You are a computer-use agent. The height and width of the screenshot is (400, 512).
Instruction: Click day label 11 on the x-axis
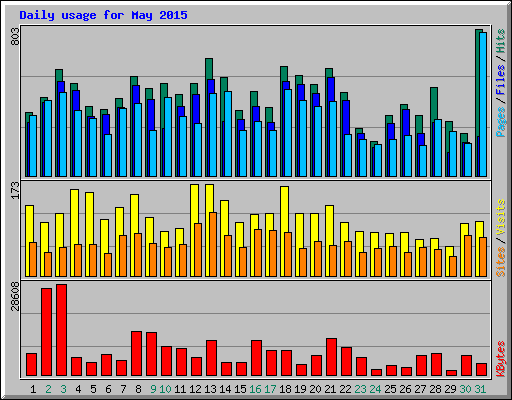tap(180, 389)
